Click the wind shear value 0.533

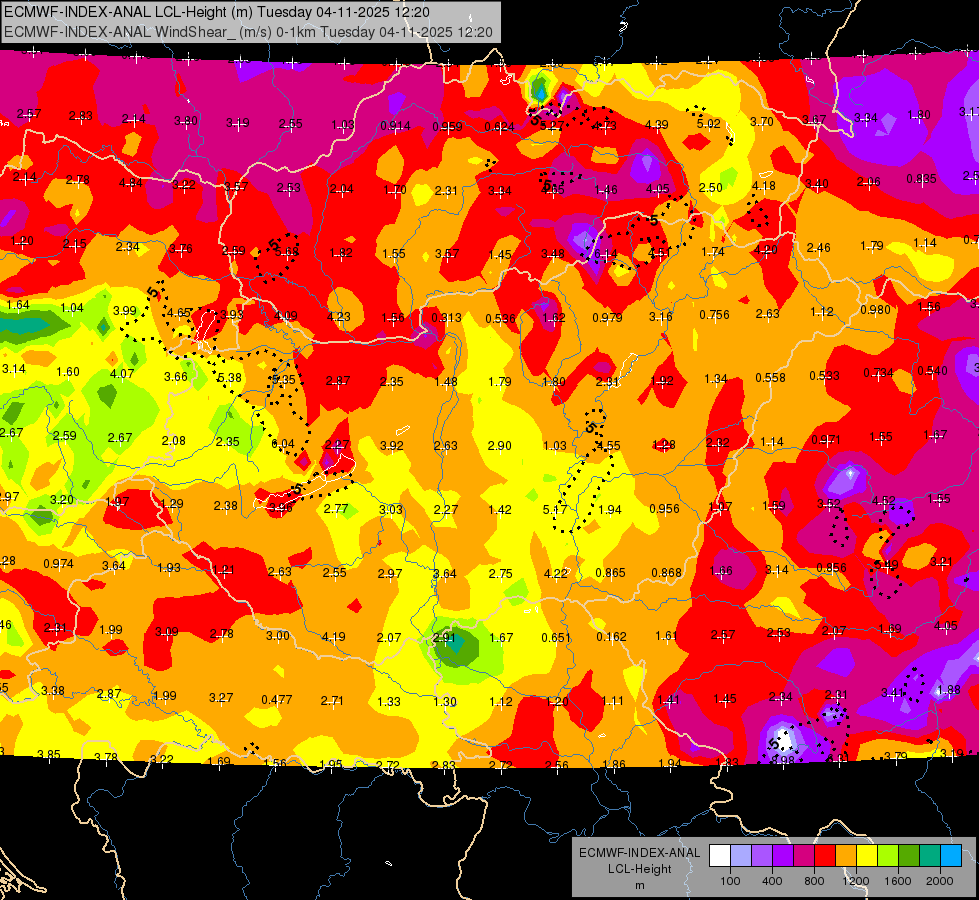825,375
